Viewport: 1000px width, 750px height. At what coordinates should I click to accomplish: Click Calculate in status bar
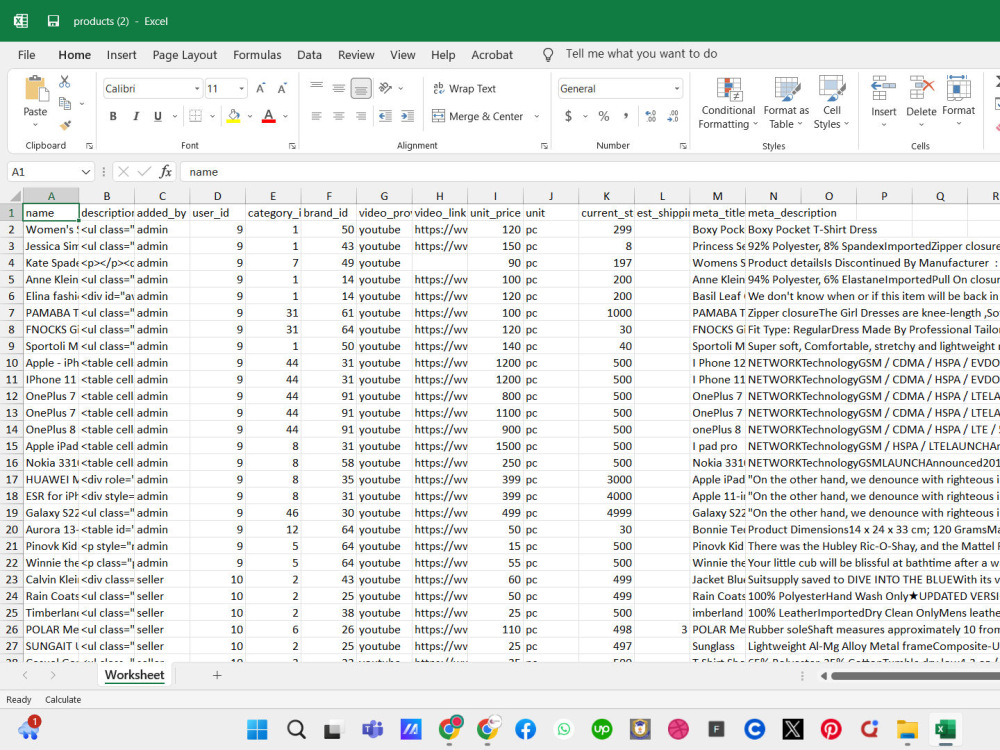pyautogui.click(x=63, y=700)
